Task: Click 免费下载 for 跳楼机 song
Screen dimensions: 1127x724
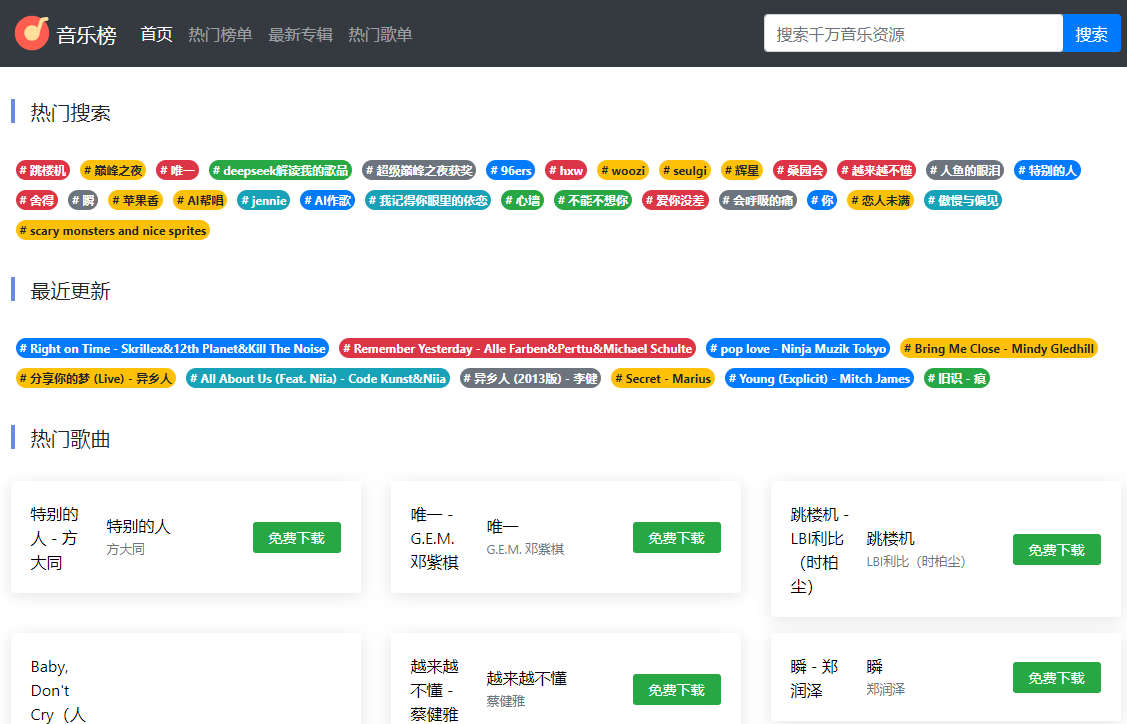Action: 1057,550
